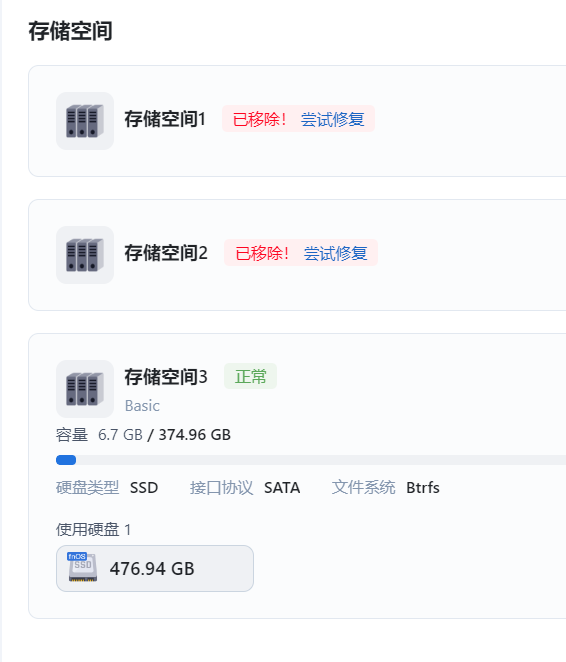The width and height of the screenshot is (566, 662).
Task: Select the 存储空间1 title
Action: tap(165, 119)
